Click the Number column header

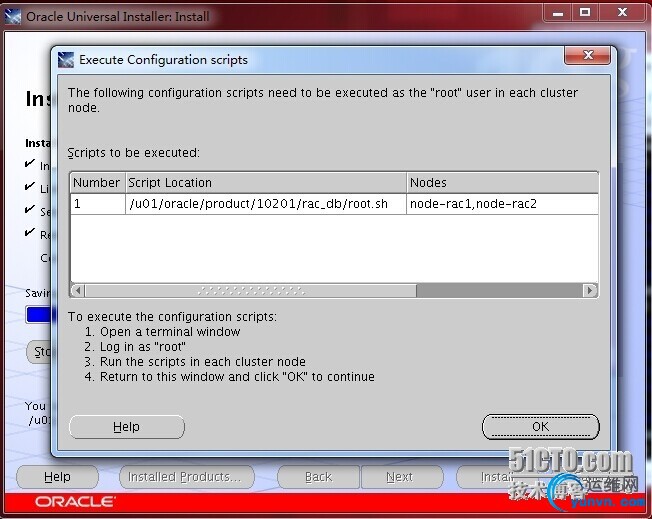pos(97,183)
